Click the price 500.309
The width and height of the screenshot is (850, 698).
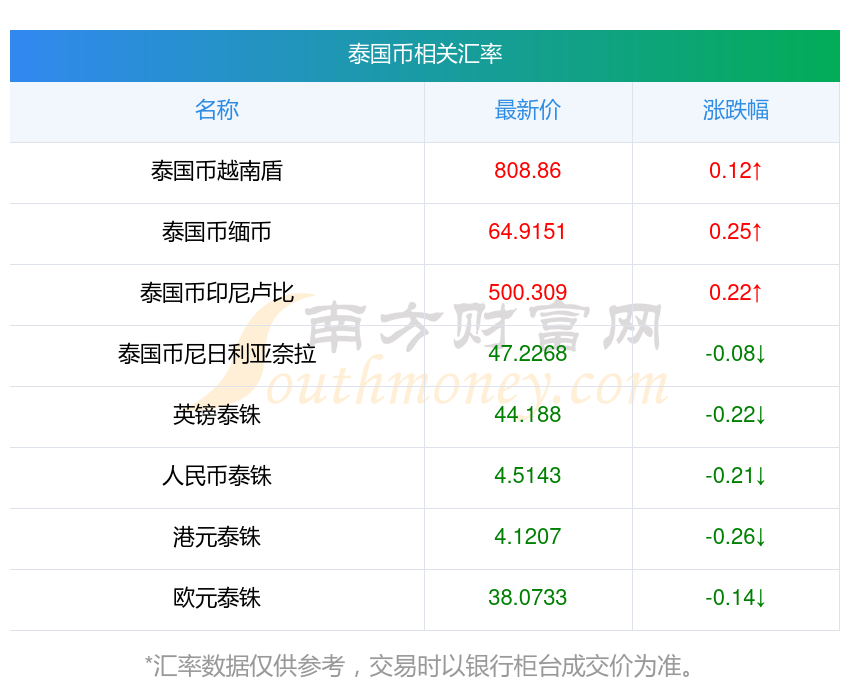(x=527, y=293)
